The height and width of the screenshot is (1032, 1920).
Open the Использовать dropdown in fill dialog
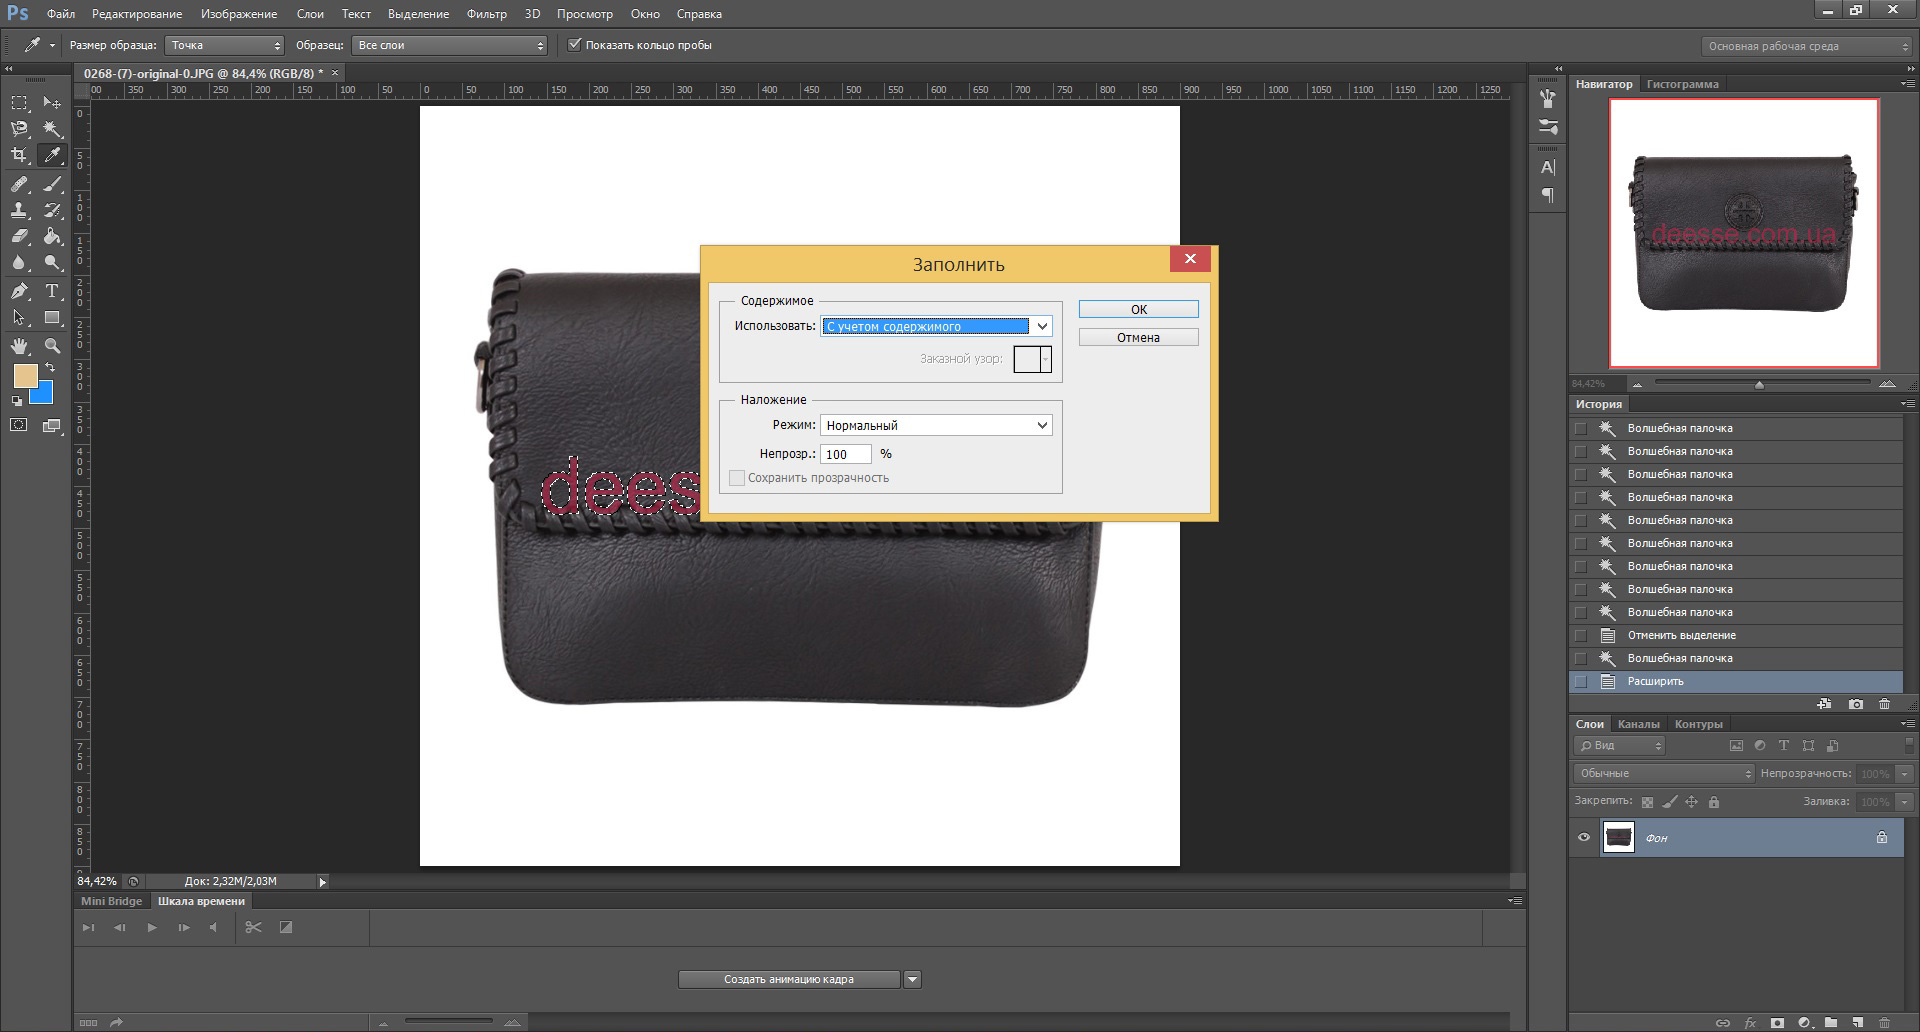point(936,326)
